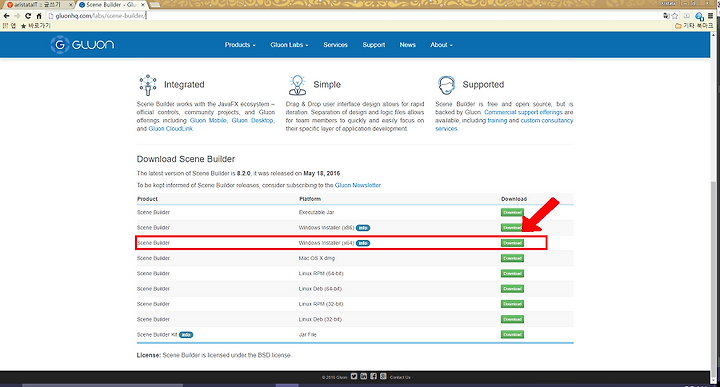The image size is (720, 387).
Task: Follow the Gluon Desktop link
Action: tap(253, 120)
